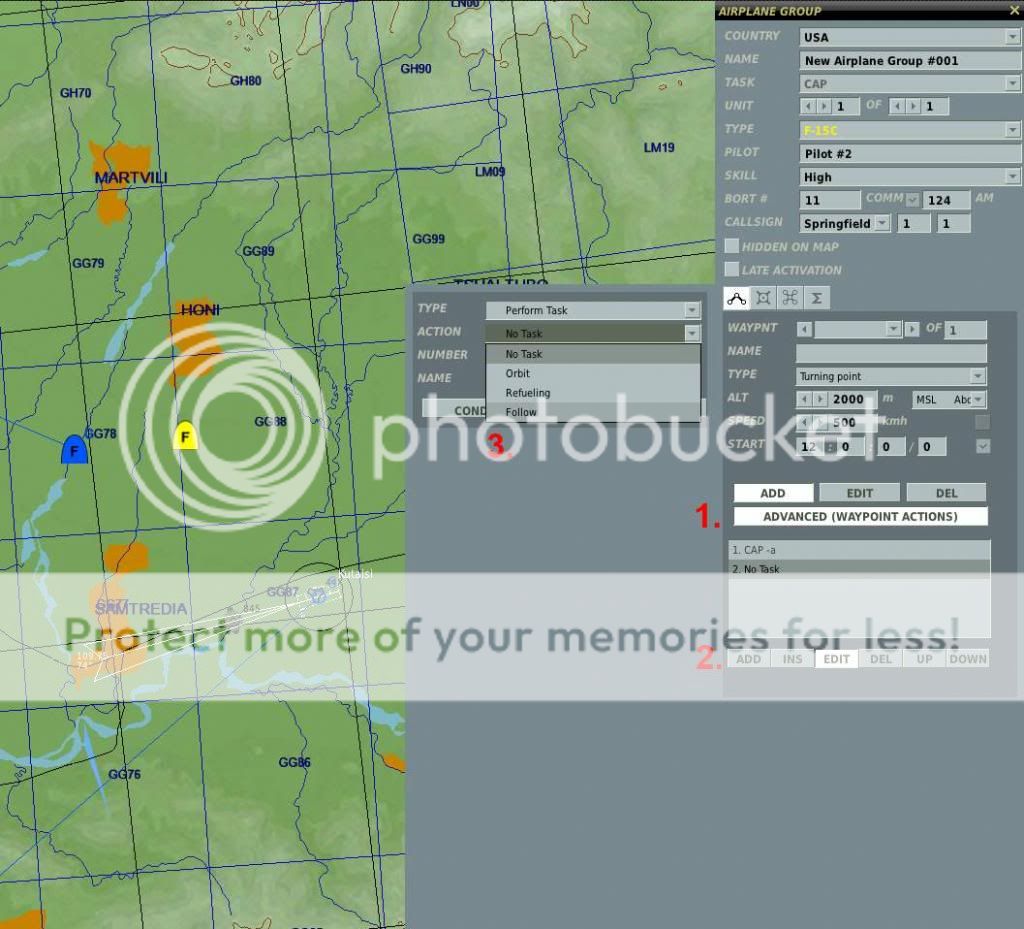The image size is (1024, 929).
Task: Enable the Late Activation checkbox
Action: (x=732, y=269)
